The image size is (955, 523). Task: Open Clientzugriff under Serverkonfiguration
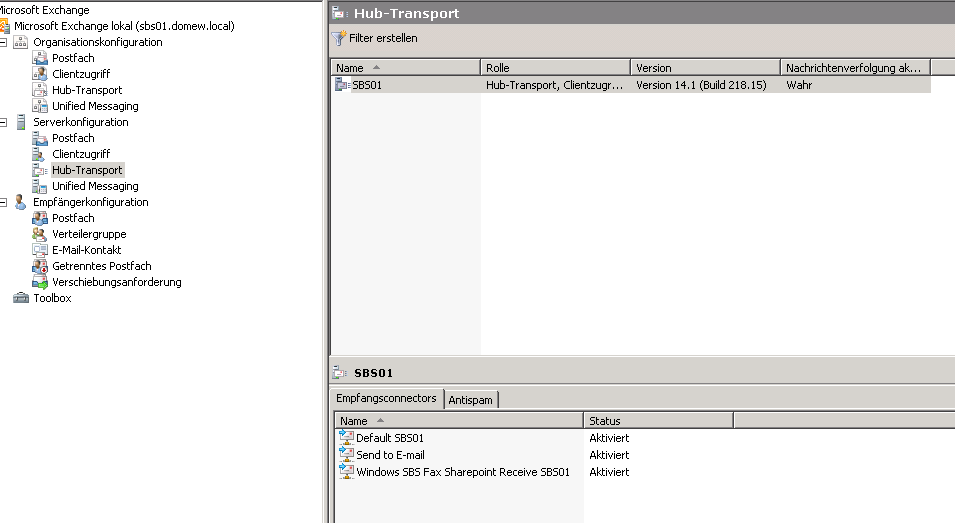coord(81,154)
